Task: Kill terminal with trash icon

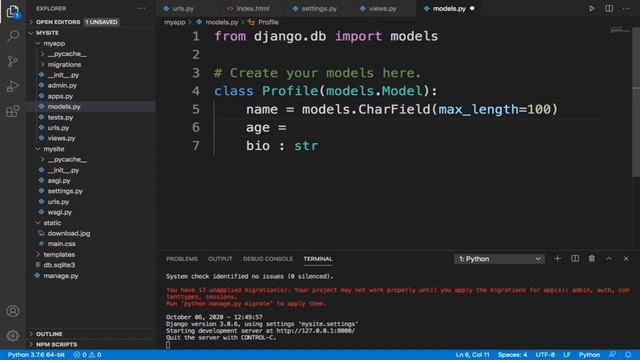Action: (591, 259)
